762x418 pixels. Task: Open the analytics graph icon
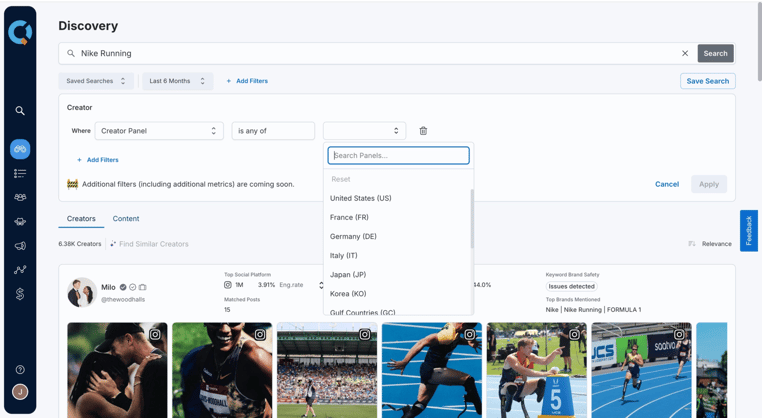point(20,270)
